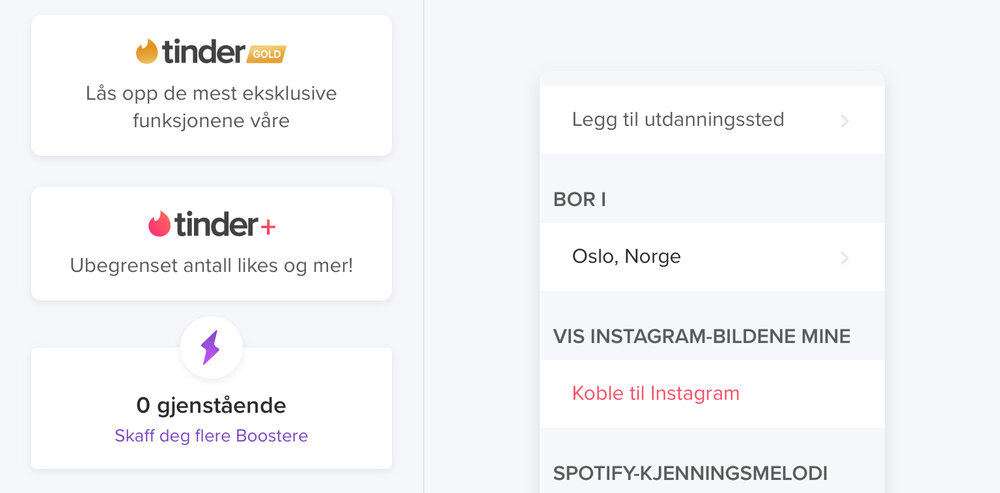Click the Tinder Gold flame icon

tap(147, 51)
